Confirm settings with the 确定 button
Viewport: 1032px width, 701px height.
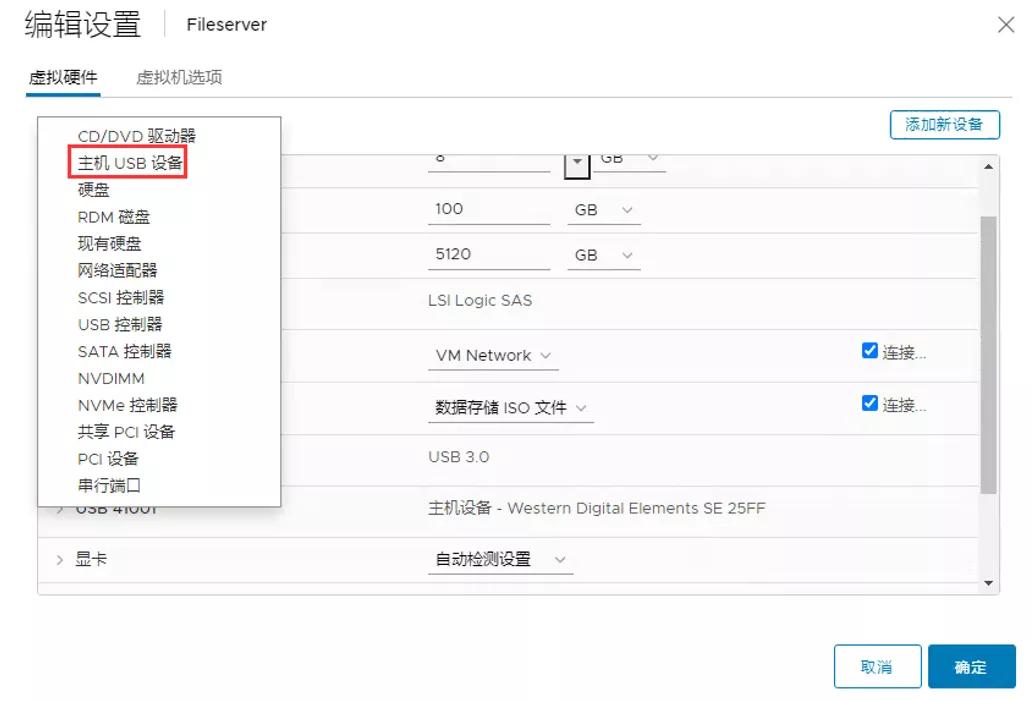(x=971, y=666)
